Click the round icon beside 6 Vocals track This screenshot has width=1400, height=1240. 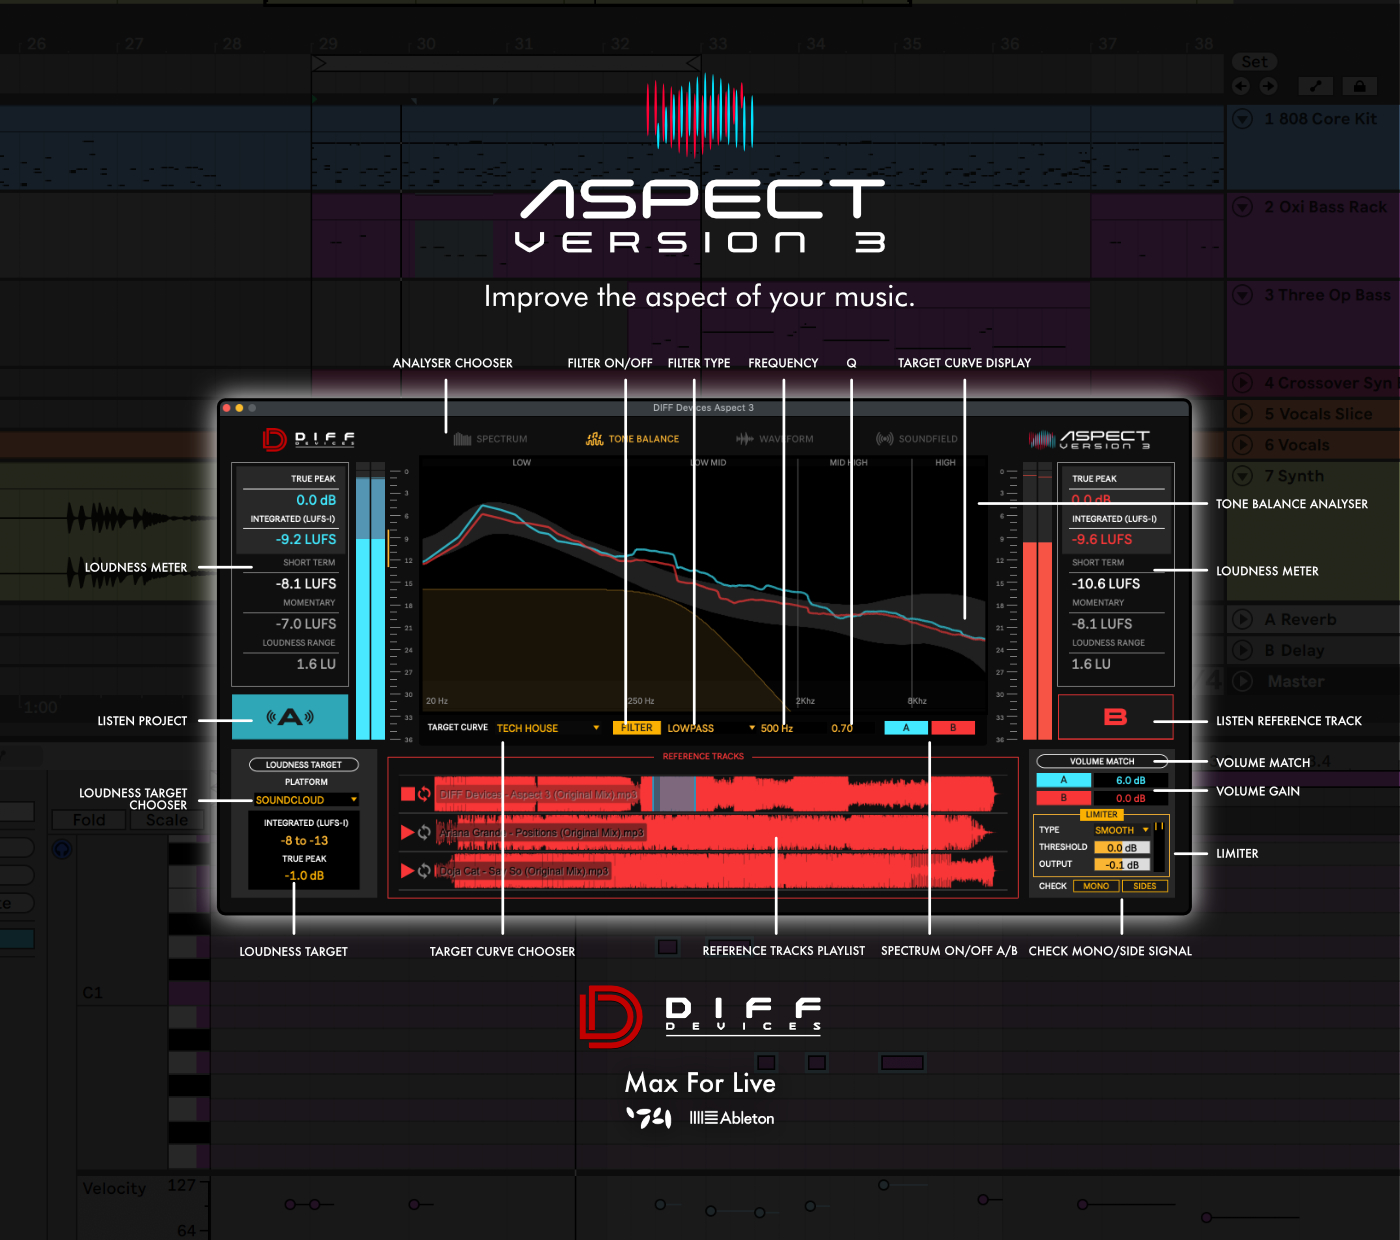(1243, 445)
